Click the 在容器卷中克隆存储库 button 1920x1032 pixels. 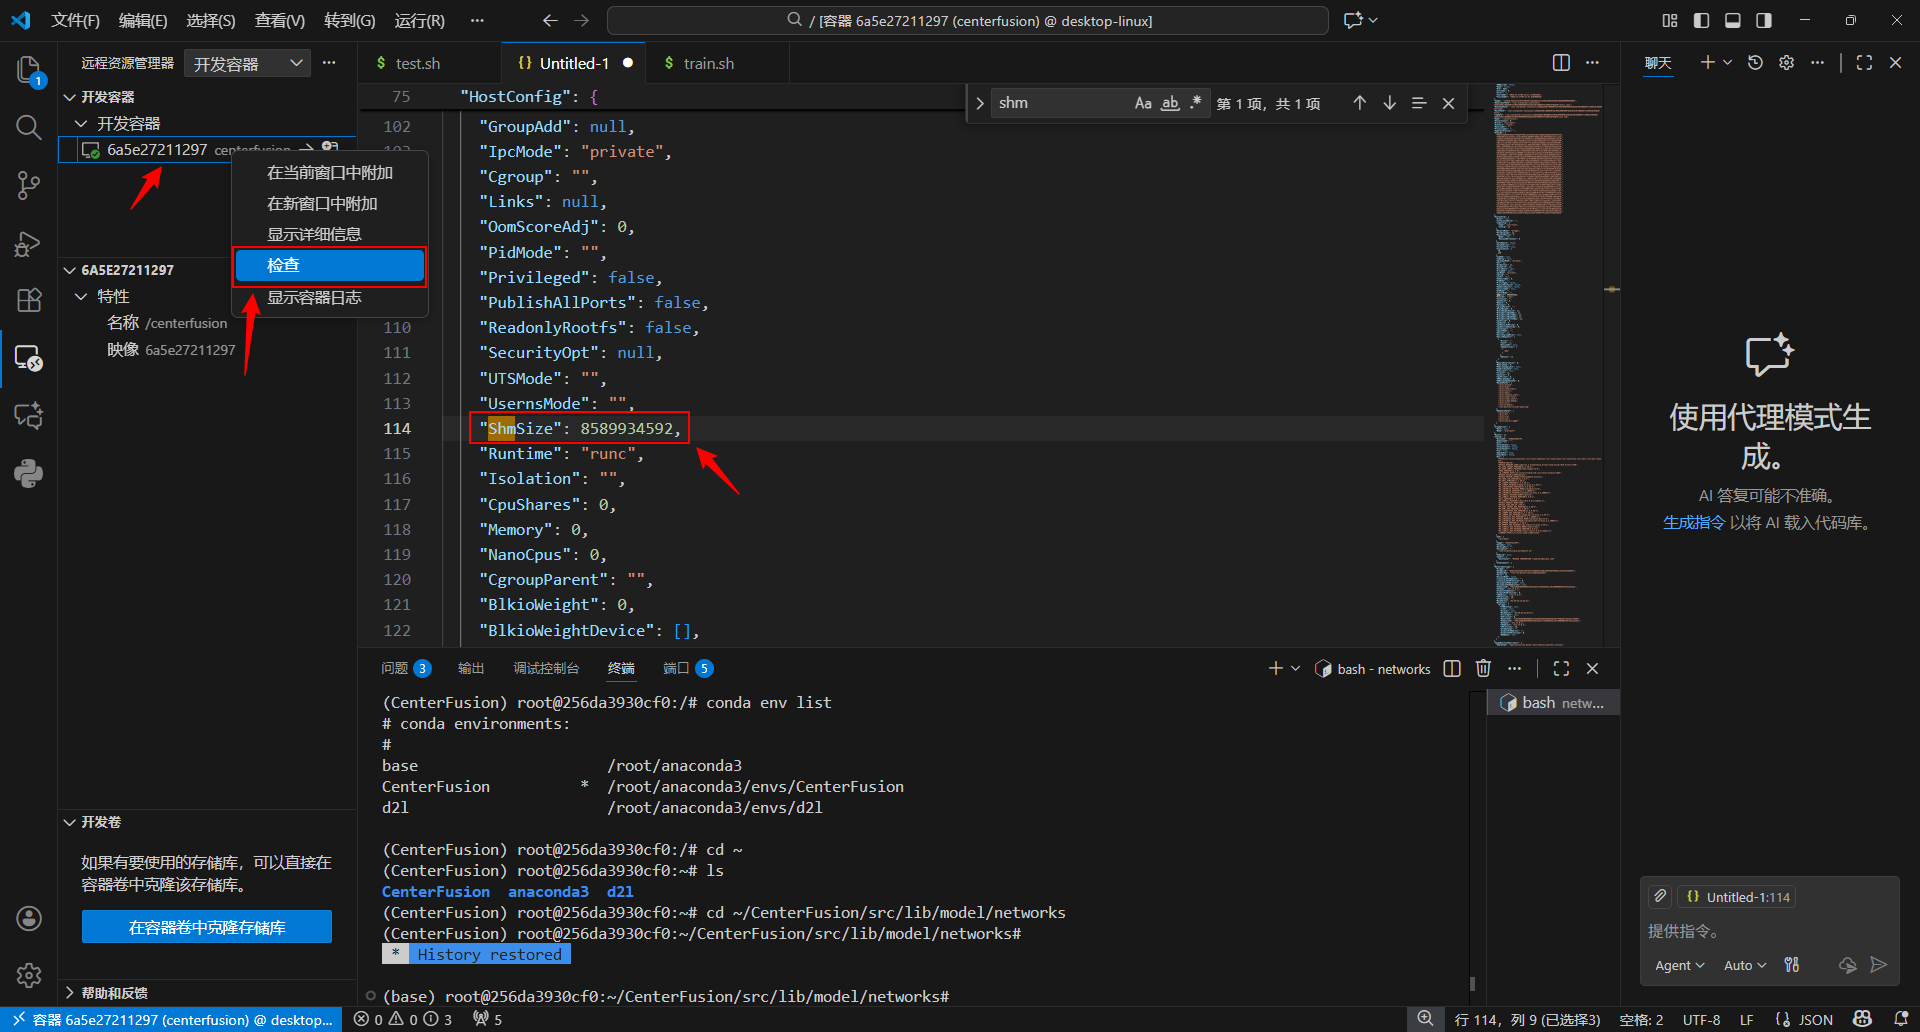pyautogui.click(x=207, y=927)
